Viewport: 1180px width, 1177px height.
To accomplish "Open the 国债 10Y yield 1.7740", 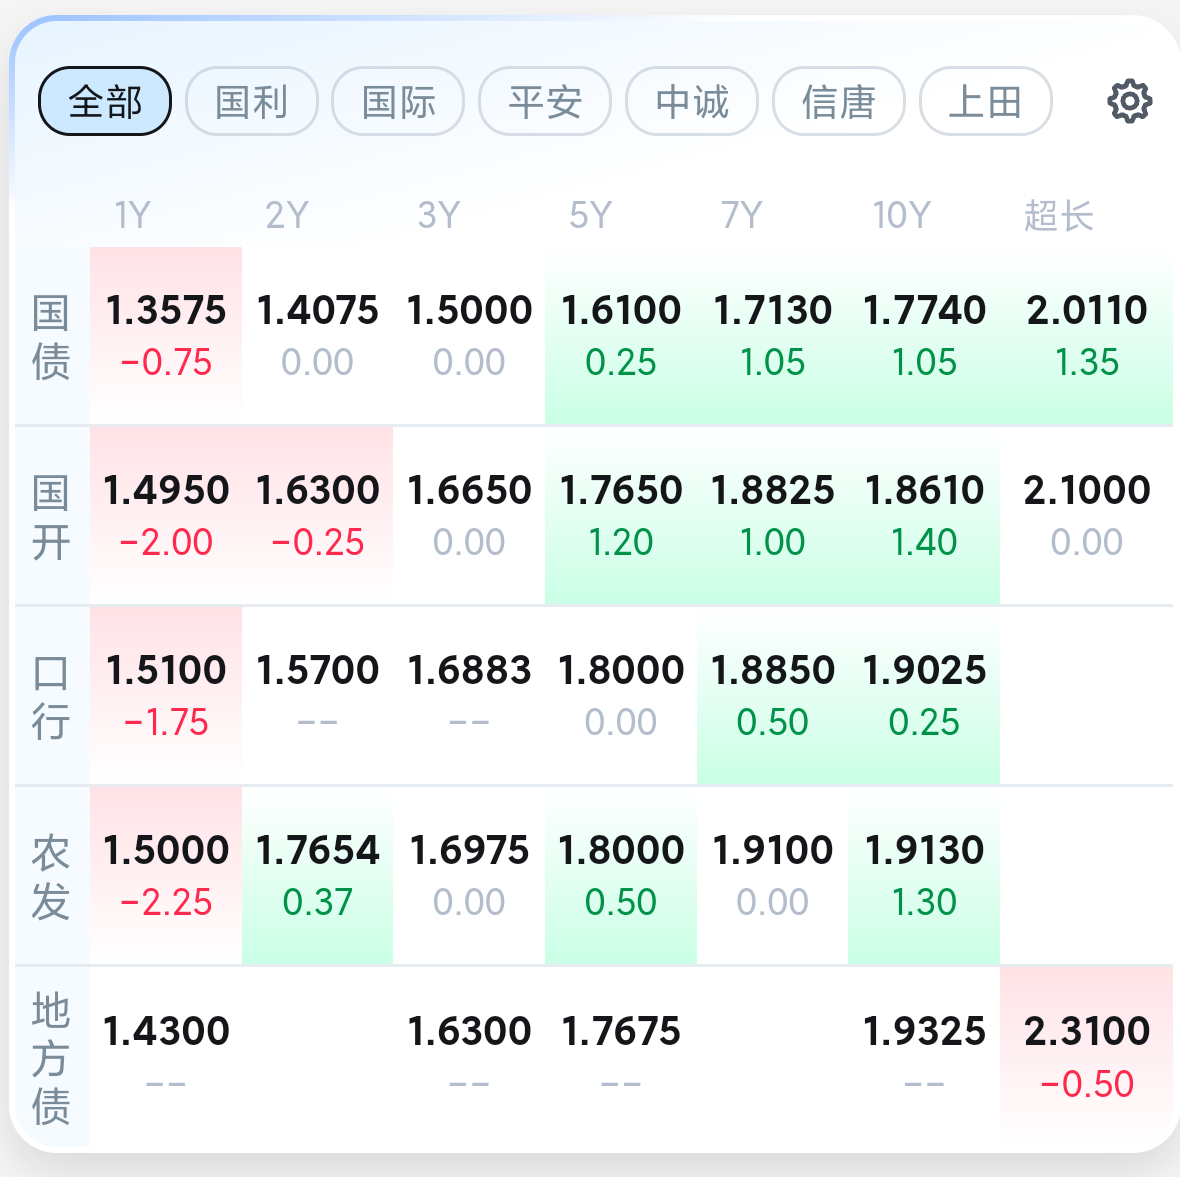I will click(x=924, y=335).
